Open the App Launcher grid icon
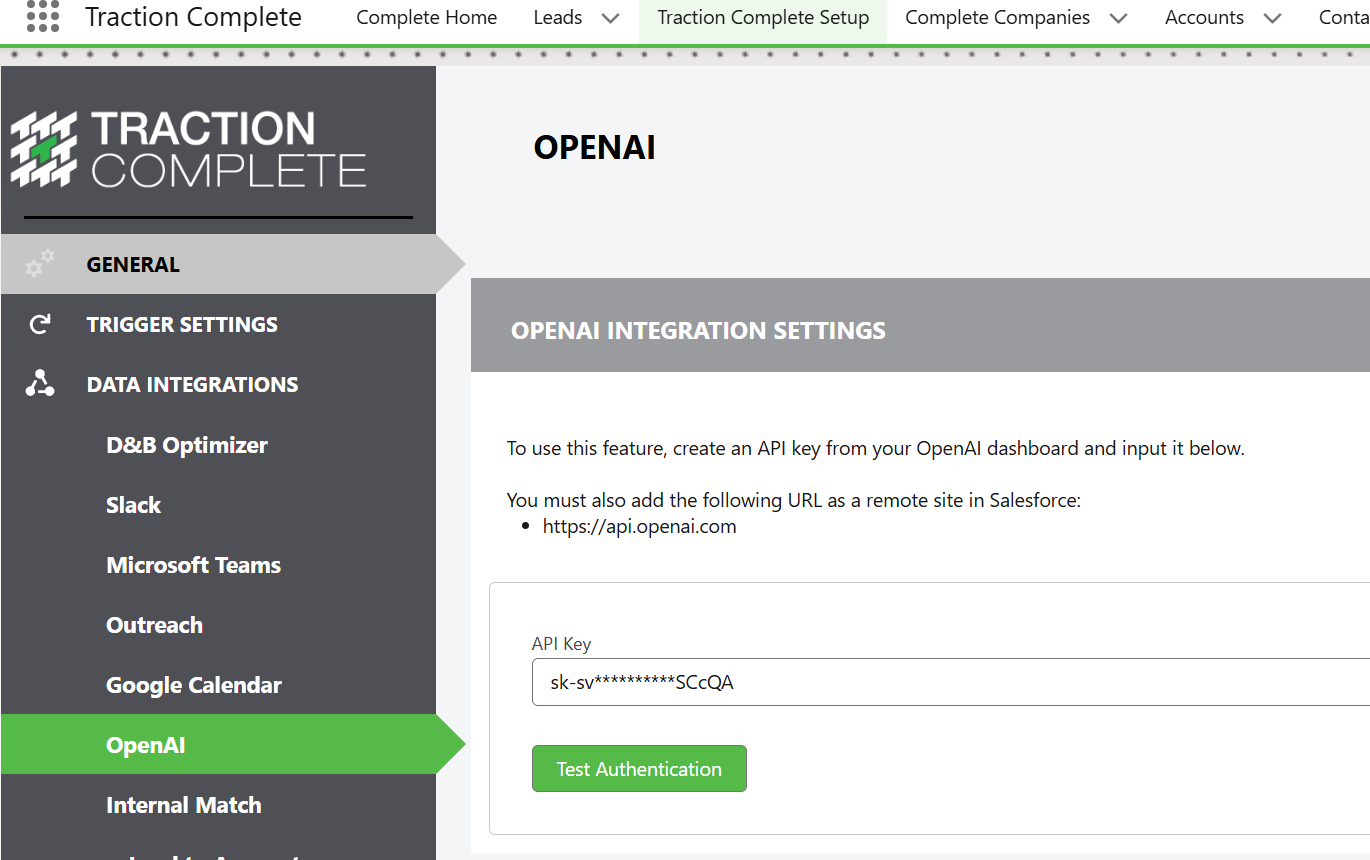 [x=43, y=16]
